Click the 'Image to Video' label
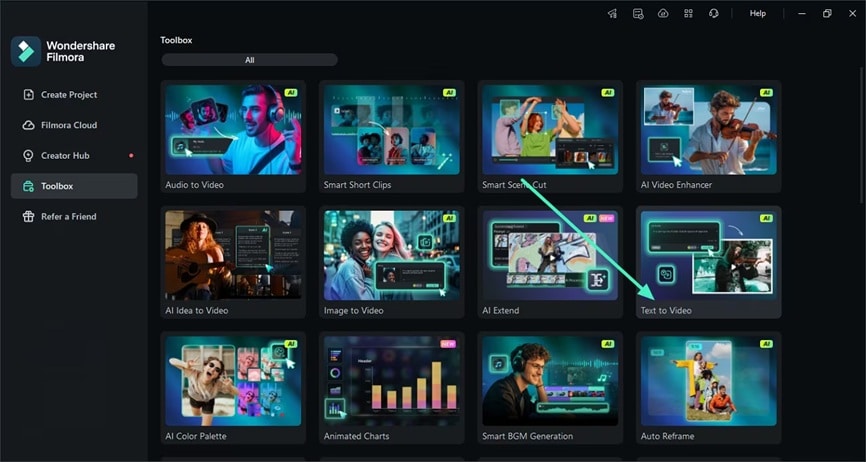Screen dimensions: 866x462 353,311
